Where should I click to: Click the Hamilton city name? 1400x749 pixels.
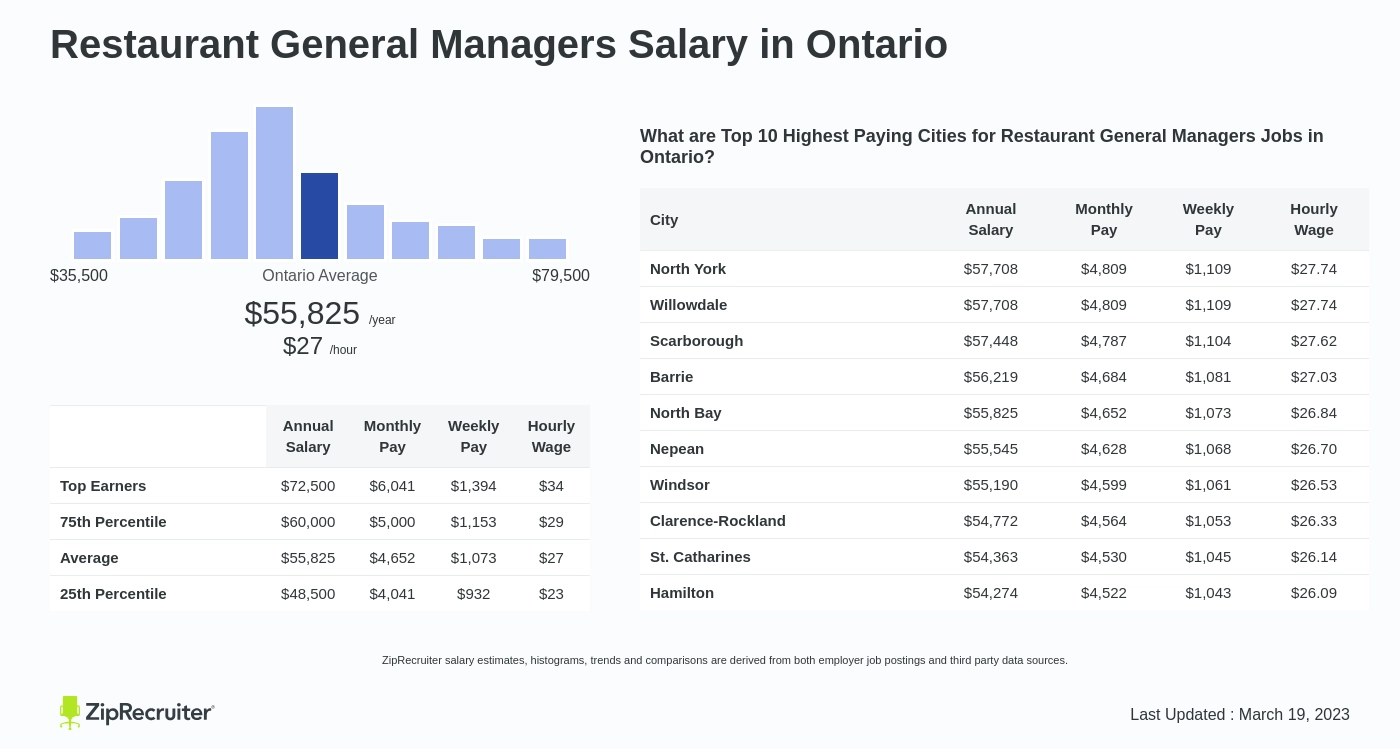click(682, 593)
